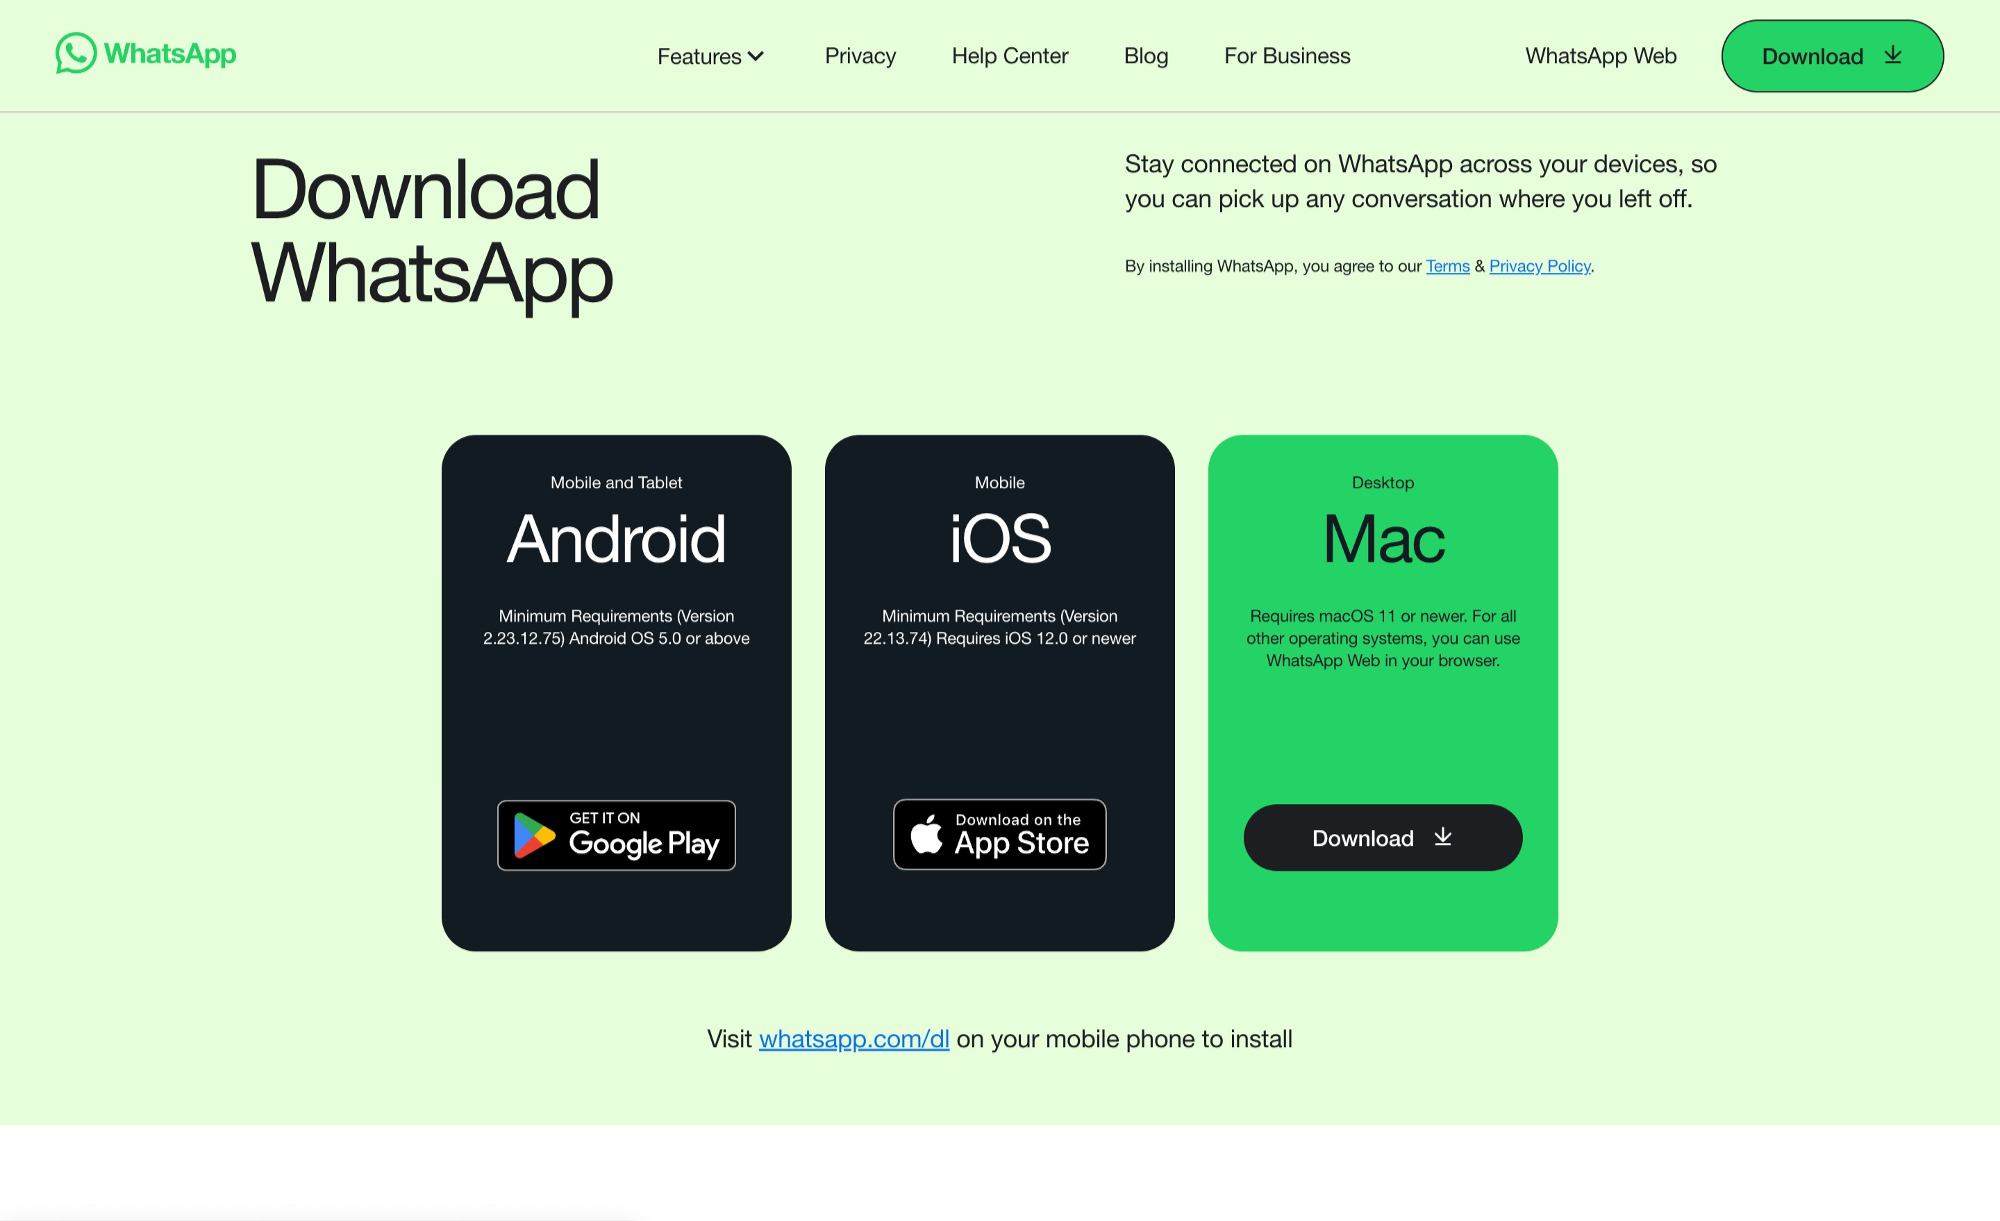
Task: Select the Help Center menu item
Action: (x=1010, y=56)
